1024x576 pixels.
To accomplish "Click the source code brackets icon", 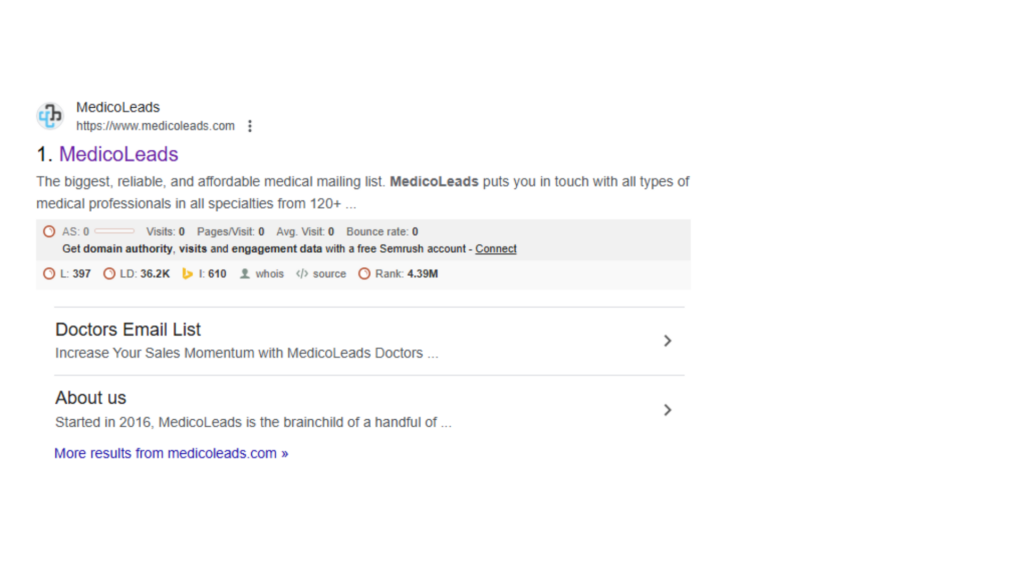I will pyautogui.click(x=302, y=274).
